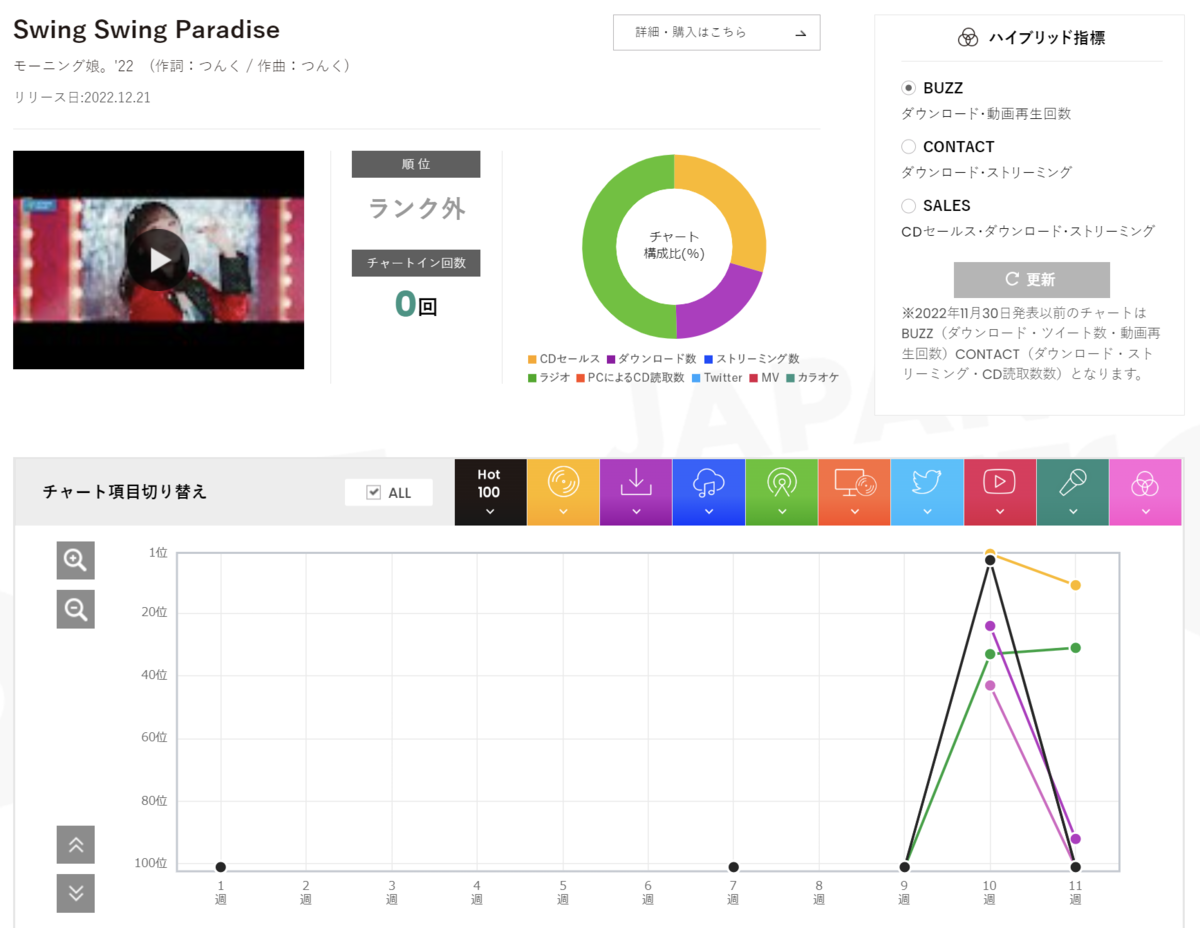The image size is (1200, 928).
Task: Click the ダウンロード数 legend entry
Action: click(651, 359)
